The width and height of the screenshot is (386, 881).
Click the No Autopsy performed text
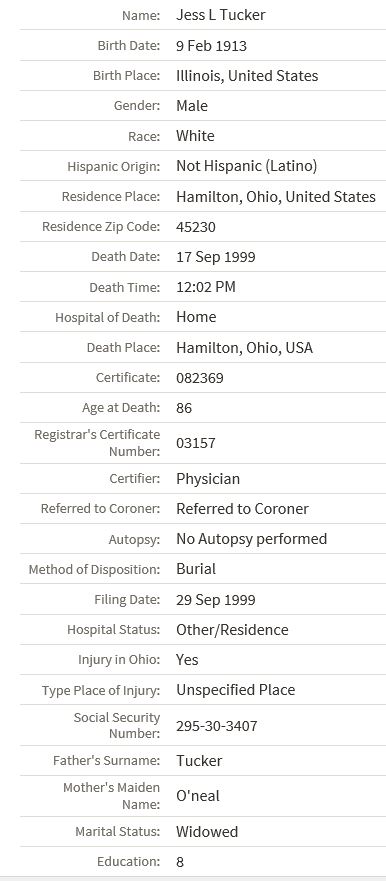(252, 539)
